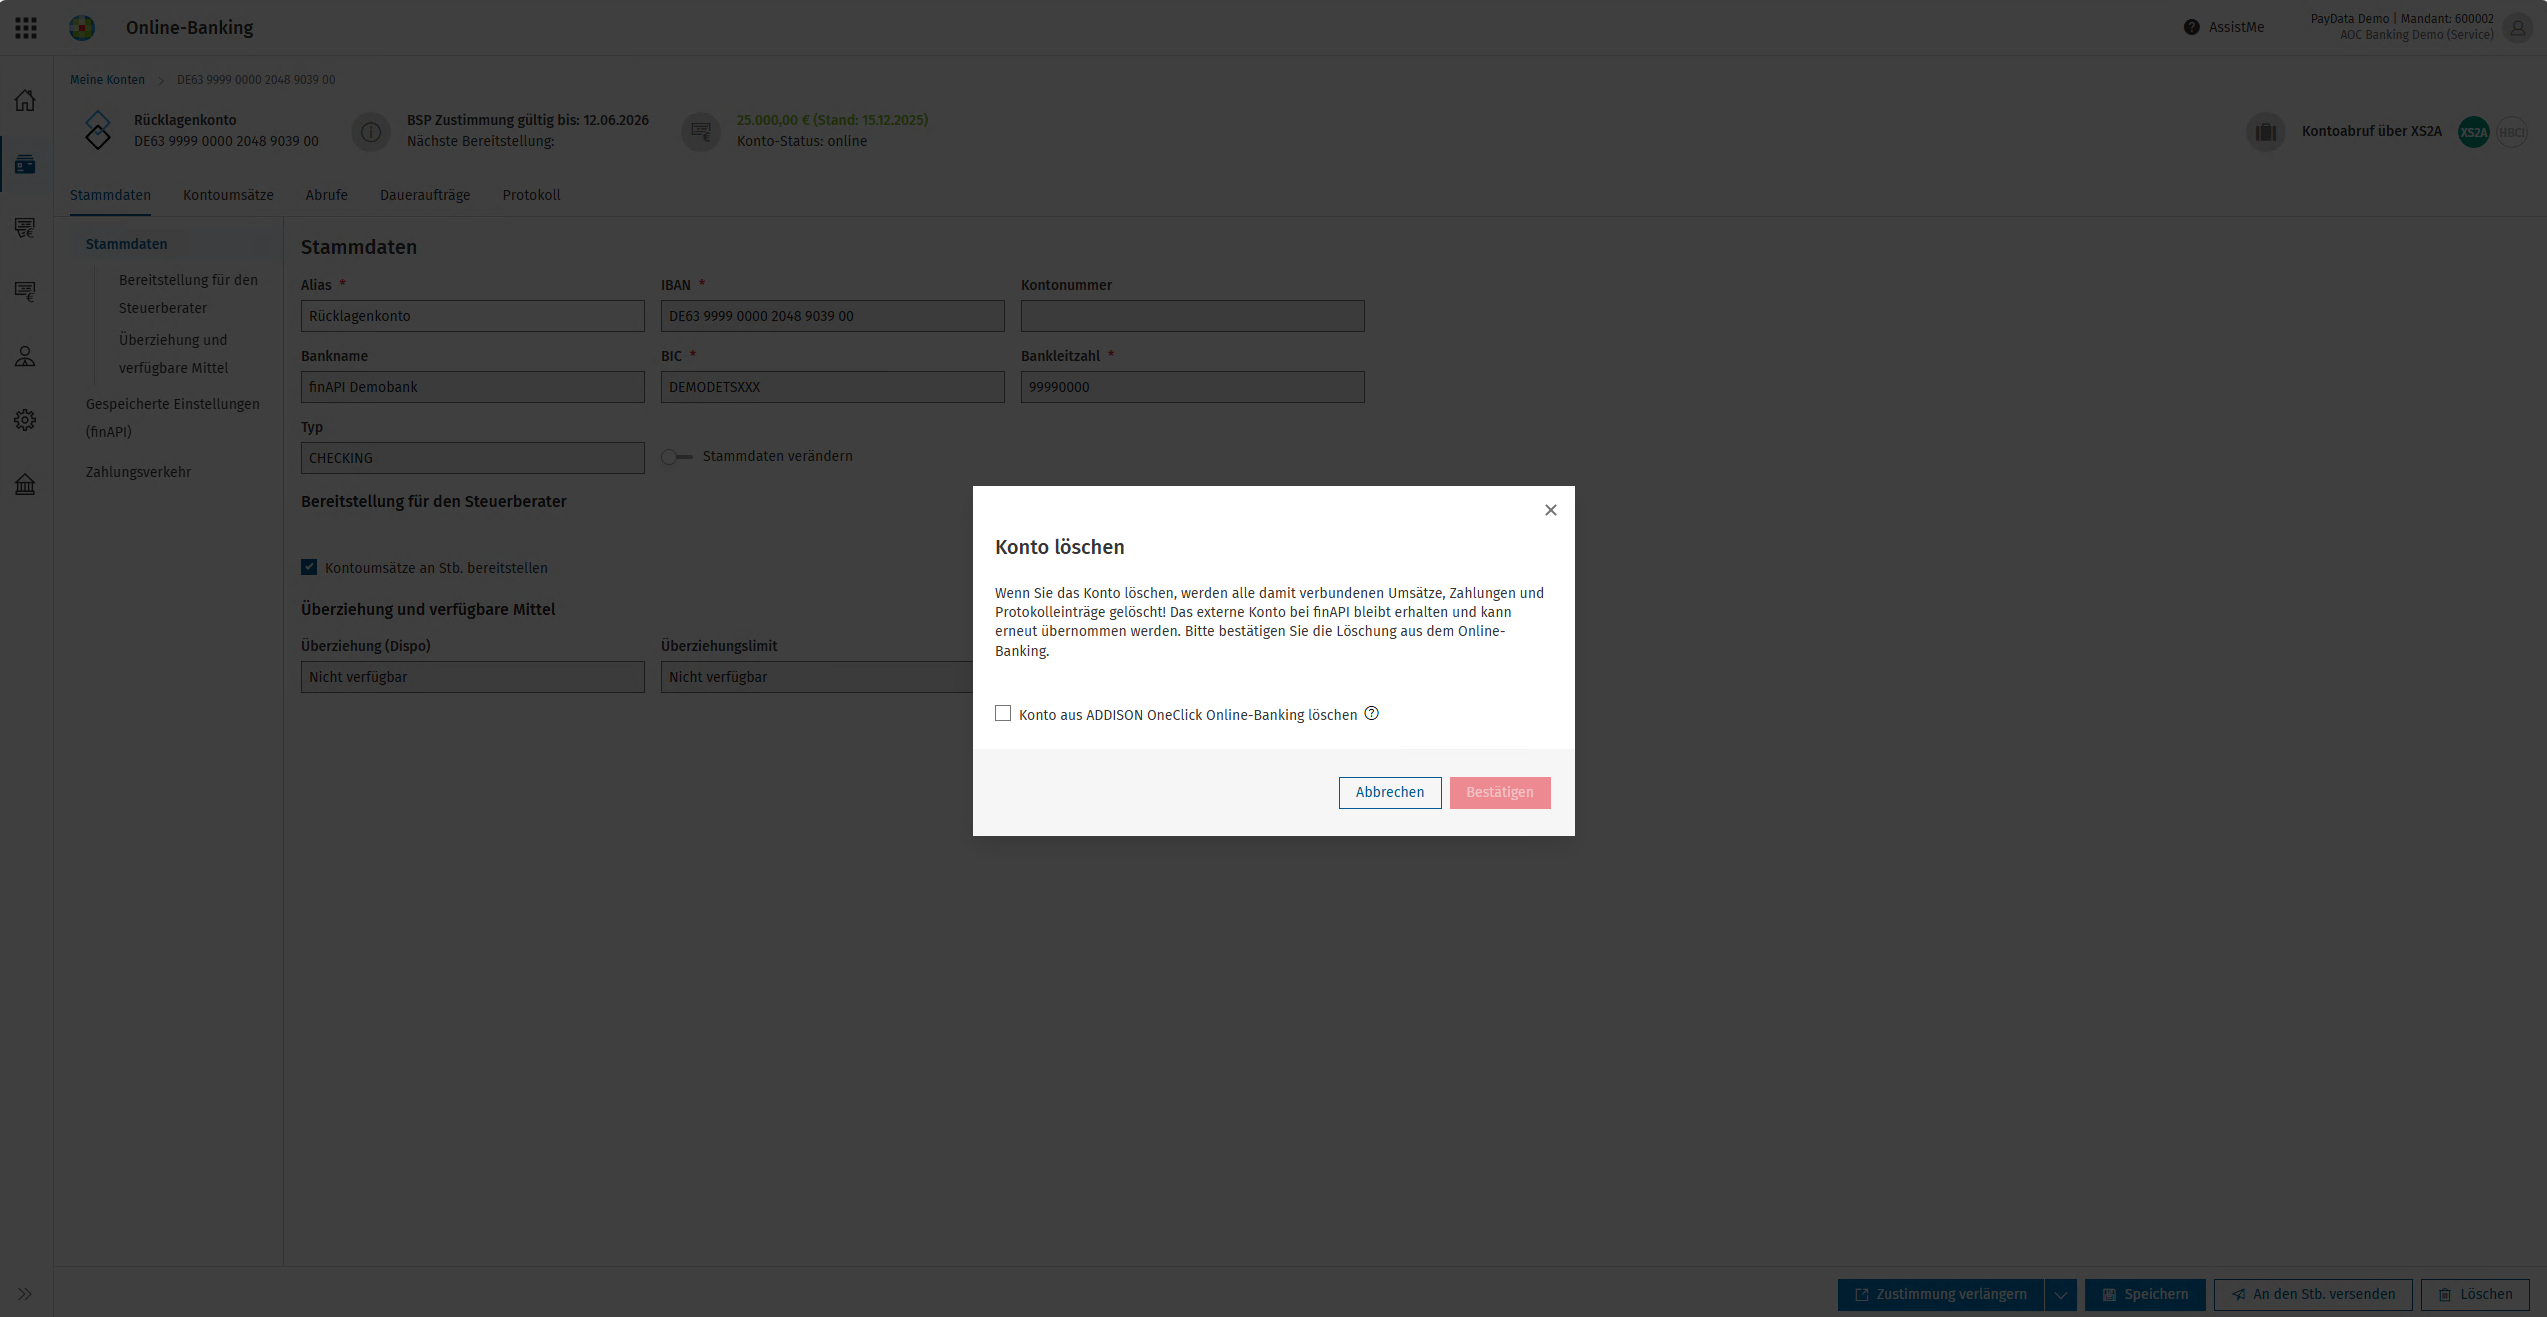
Task: Select the accounts wallet icon in sidebar
Action: (25, 164)
